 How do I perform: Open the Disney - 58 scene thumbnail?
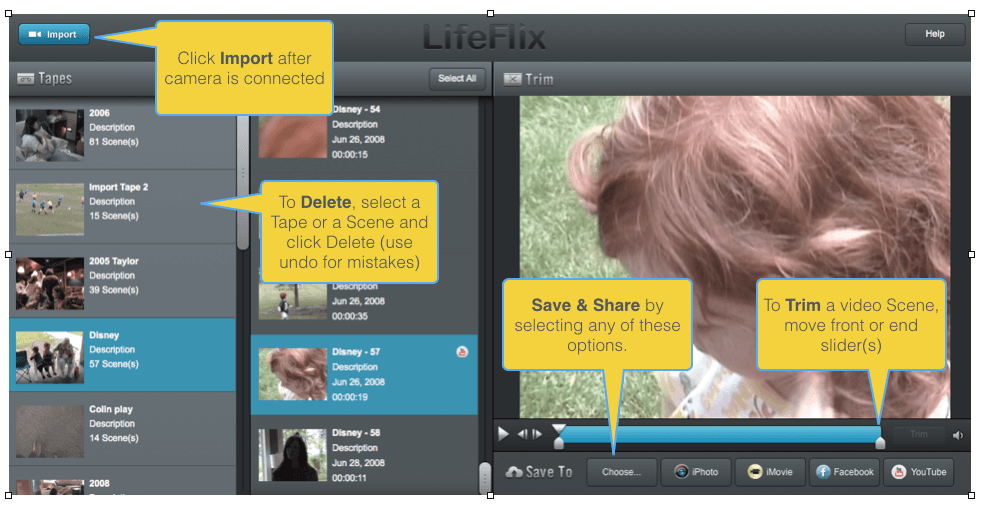click(292, 456)
